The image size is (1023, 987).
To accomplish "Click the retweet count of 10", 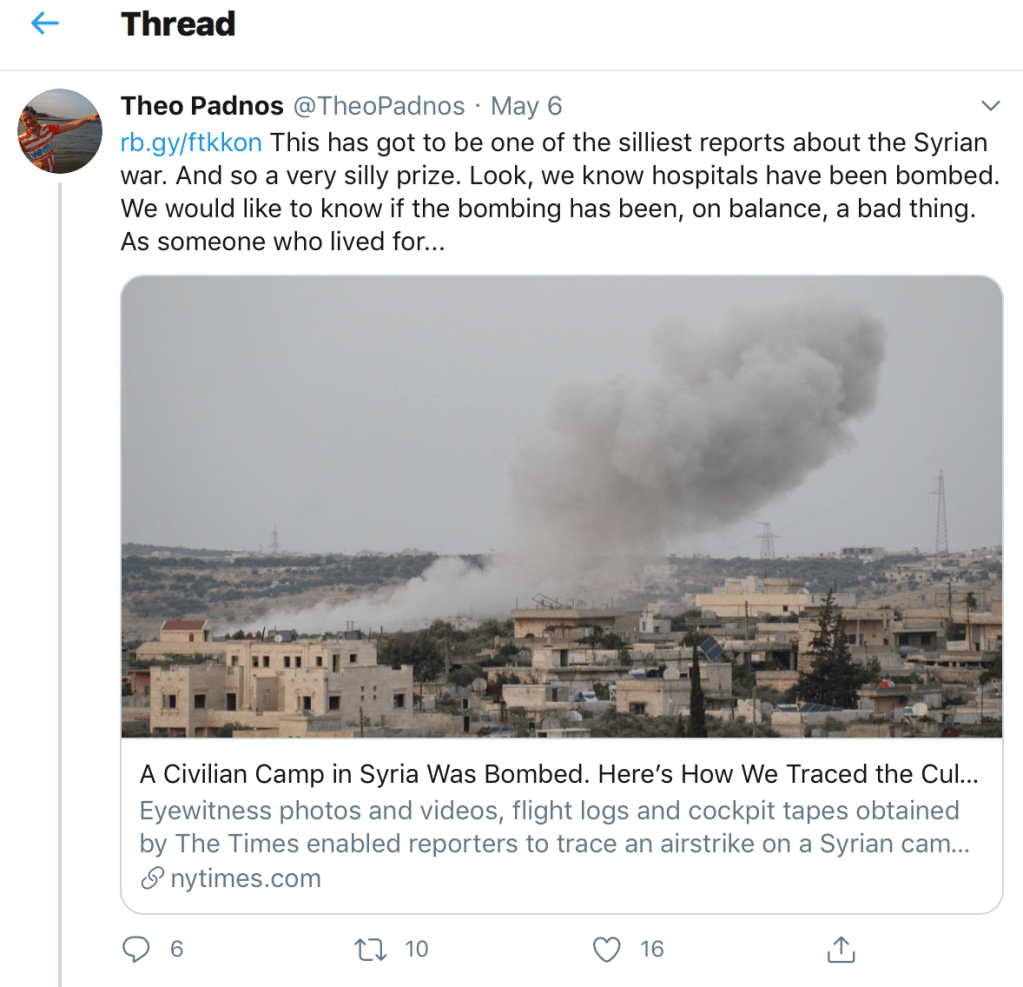I will pos(416,949).
